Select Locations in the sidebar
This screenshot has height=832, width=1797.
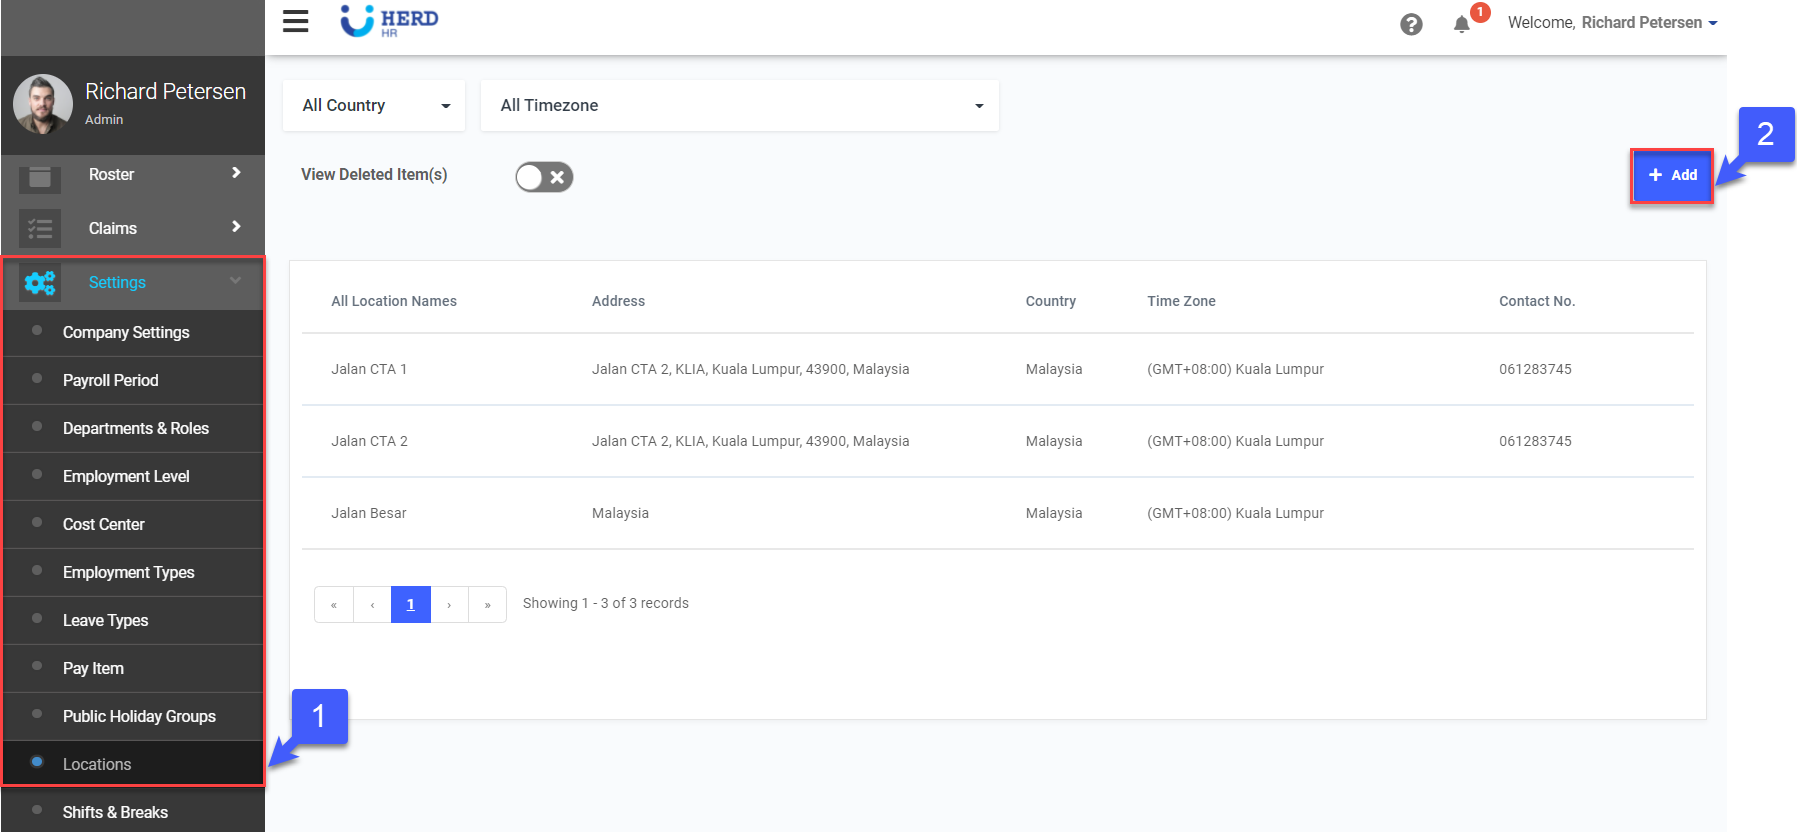[x=97, y=765]
